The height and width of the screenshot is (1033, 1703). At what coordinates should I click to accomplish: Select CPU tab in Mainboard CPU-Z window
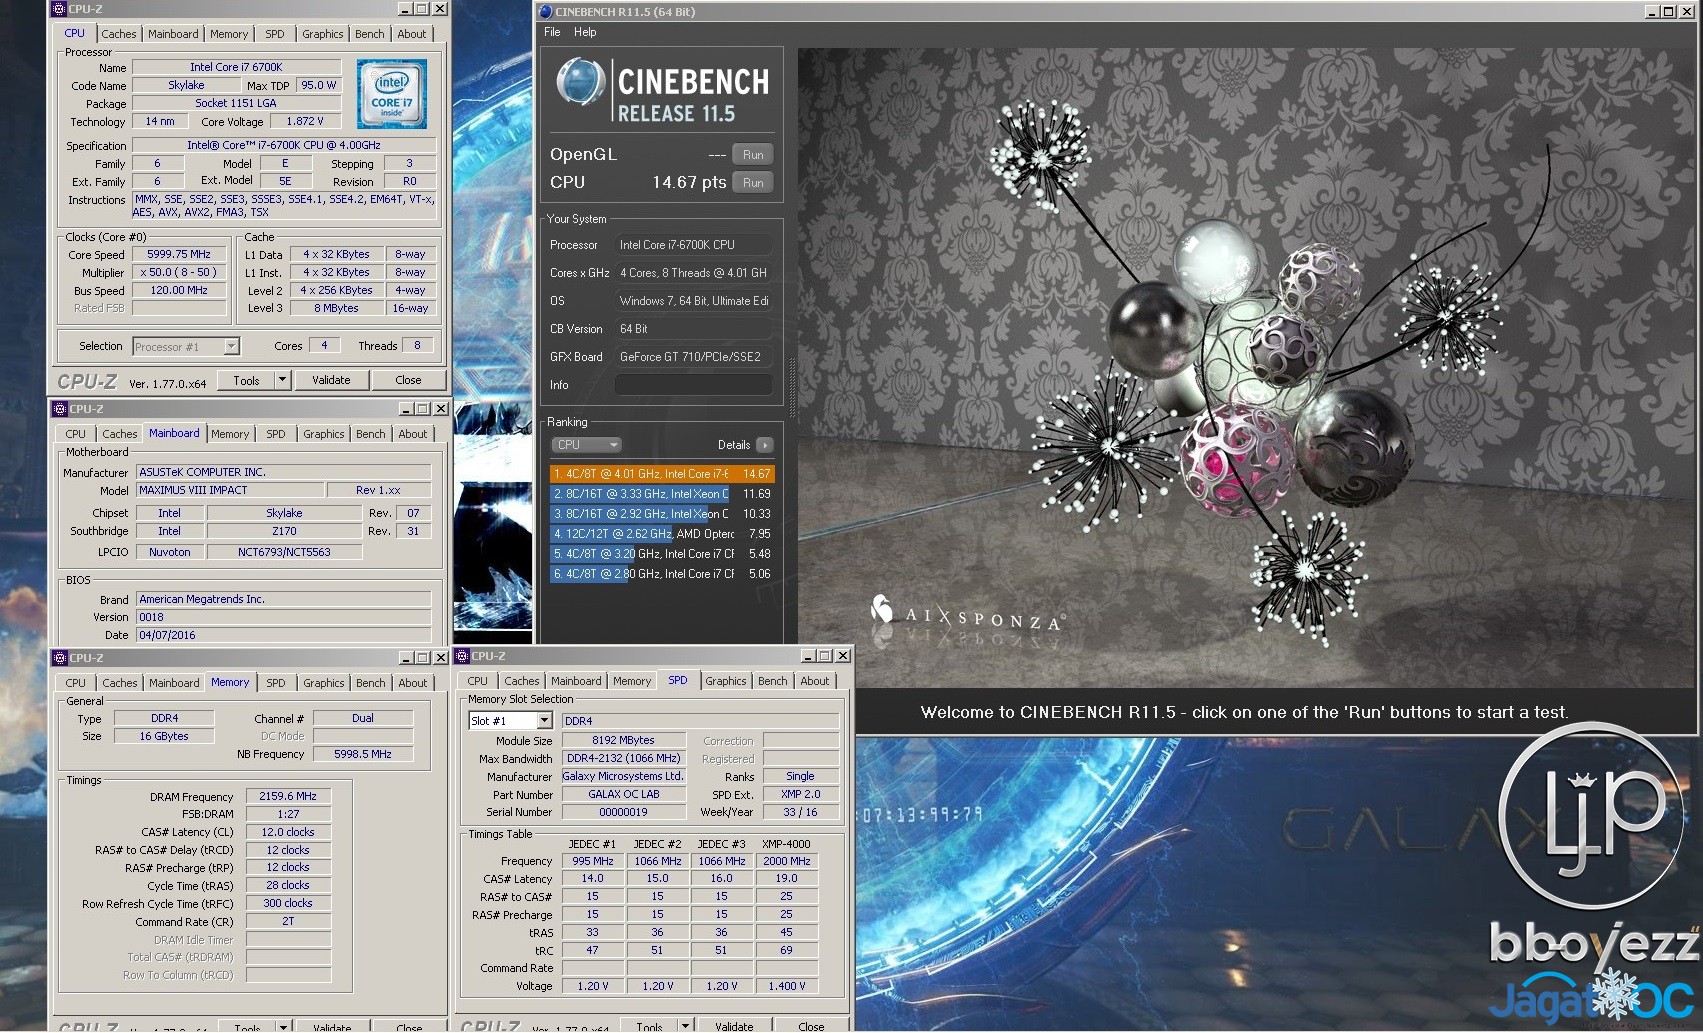point(75,434)
